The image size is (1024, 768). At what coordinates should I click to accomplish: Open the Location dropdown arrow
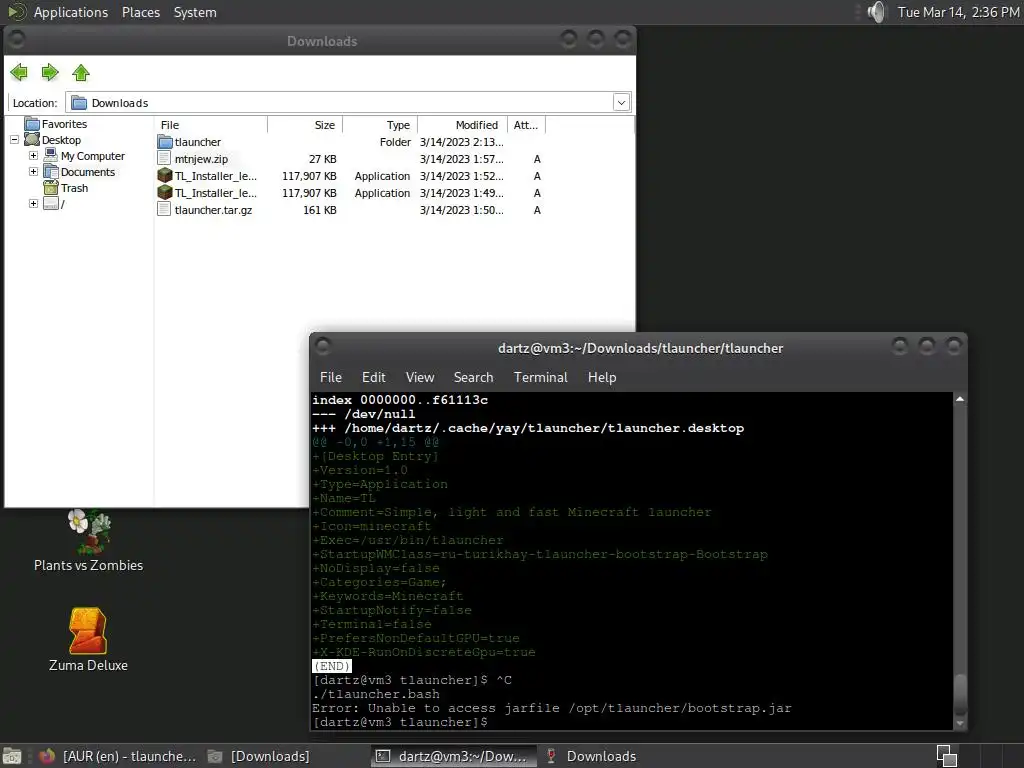pos(621,103)
